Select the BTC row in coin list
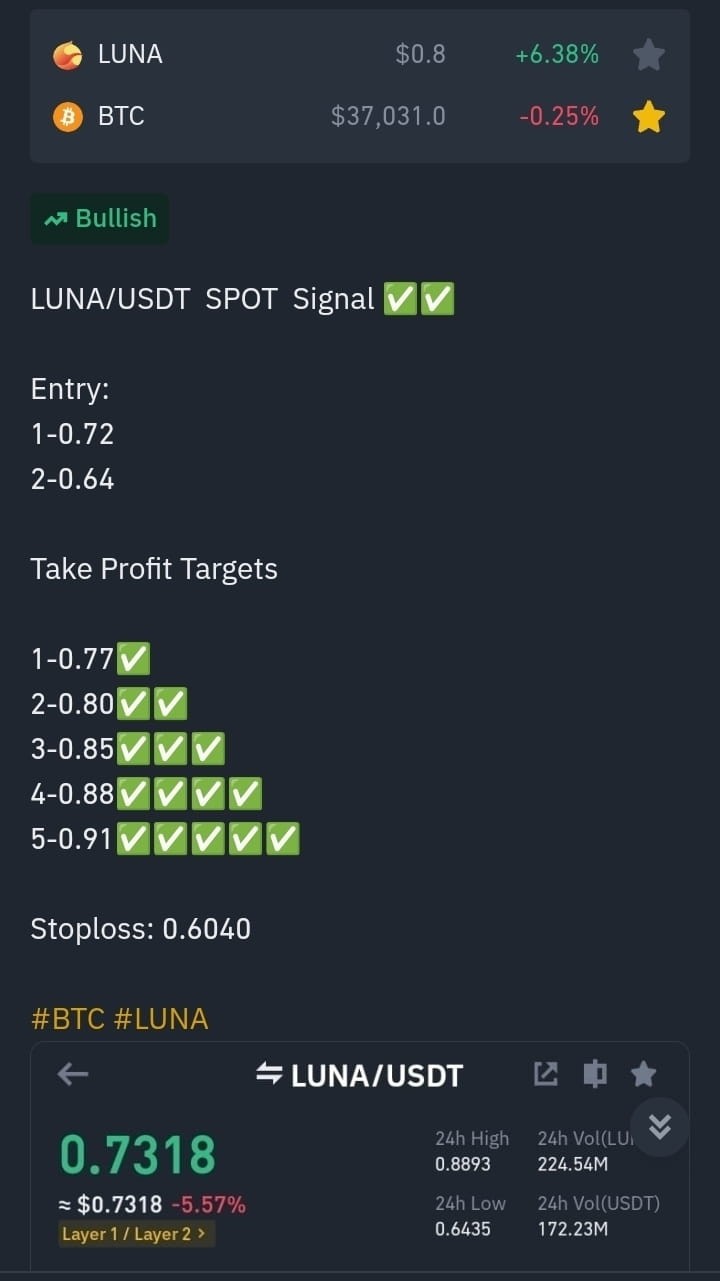 point(360,117)
